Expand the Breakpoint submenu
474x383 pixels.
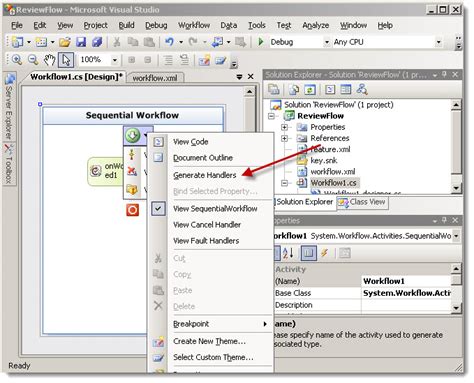point(211,324)
